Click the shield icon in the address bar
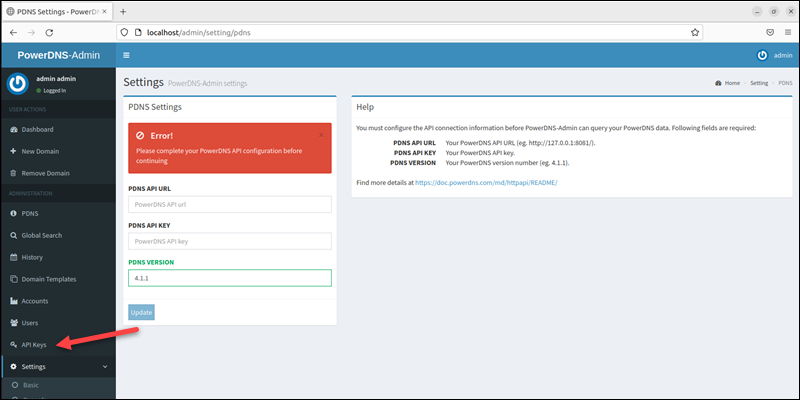The height and width of the screenshot is (400, 800). [124, 33]
